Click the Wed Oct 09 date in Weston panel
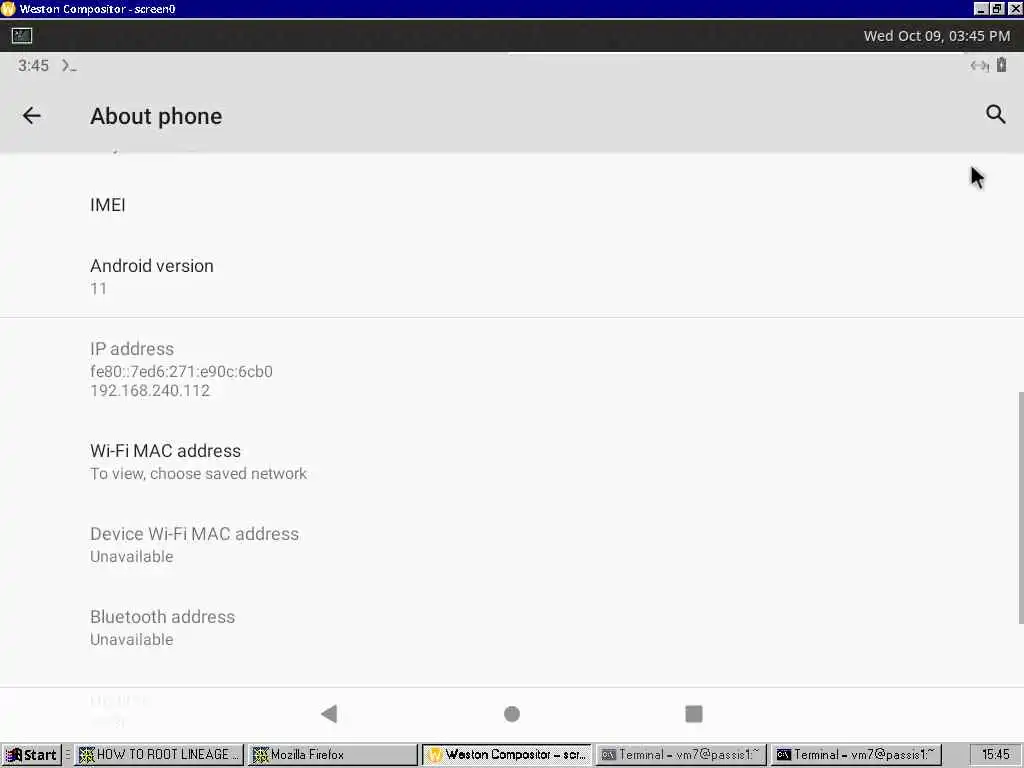The height and width of the screenshot is (768, 1024). 936,36
